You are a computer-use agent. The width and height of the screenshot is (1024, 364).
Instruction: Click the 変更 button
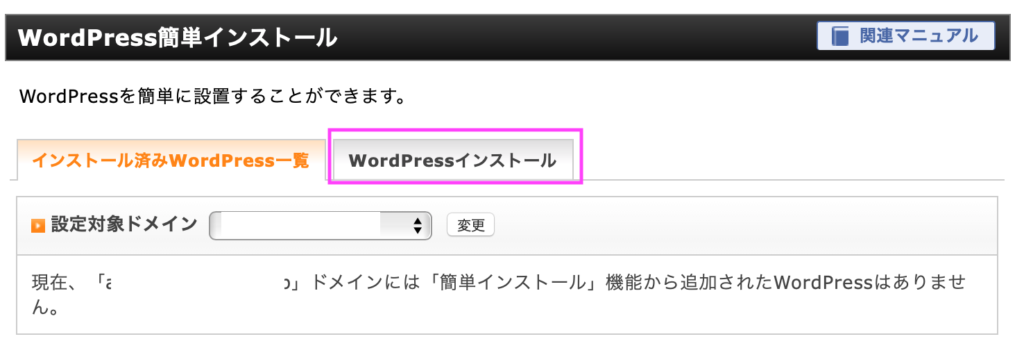[x=470, y=225]
